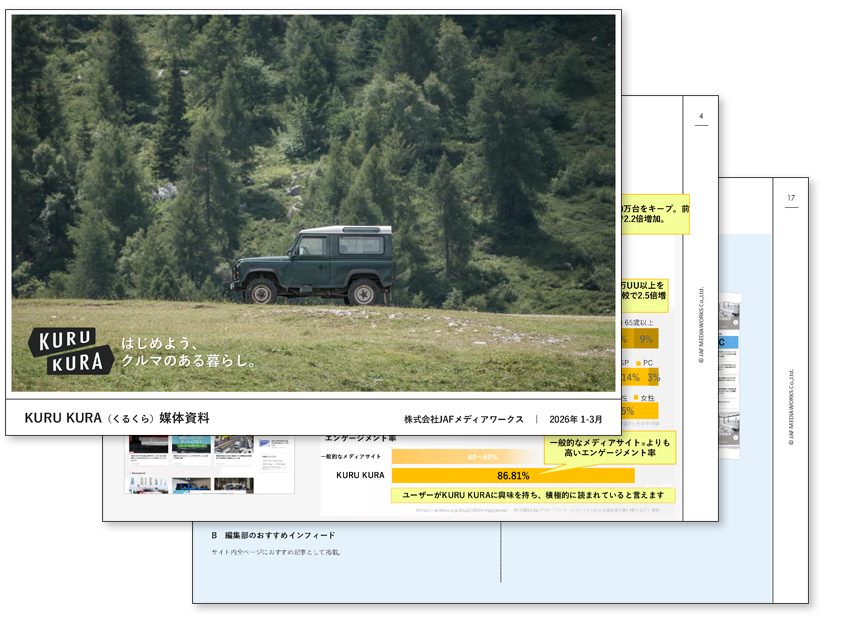
Task: Click the 一般的なメディアサイト chart label
Action: 353,457
